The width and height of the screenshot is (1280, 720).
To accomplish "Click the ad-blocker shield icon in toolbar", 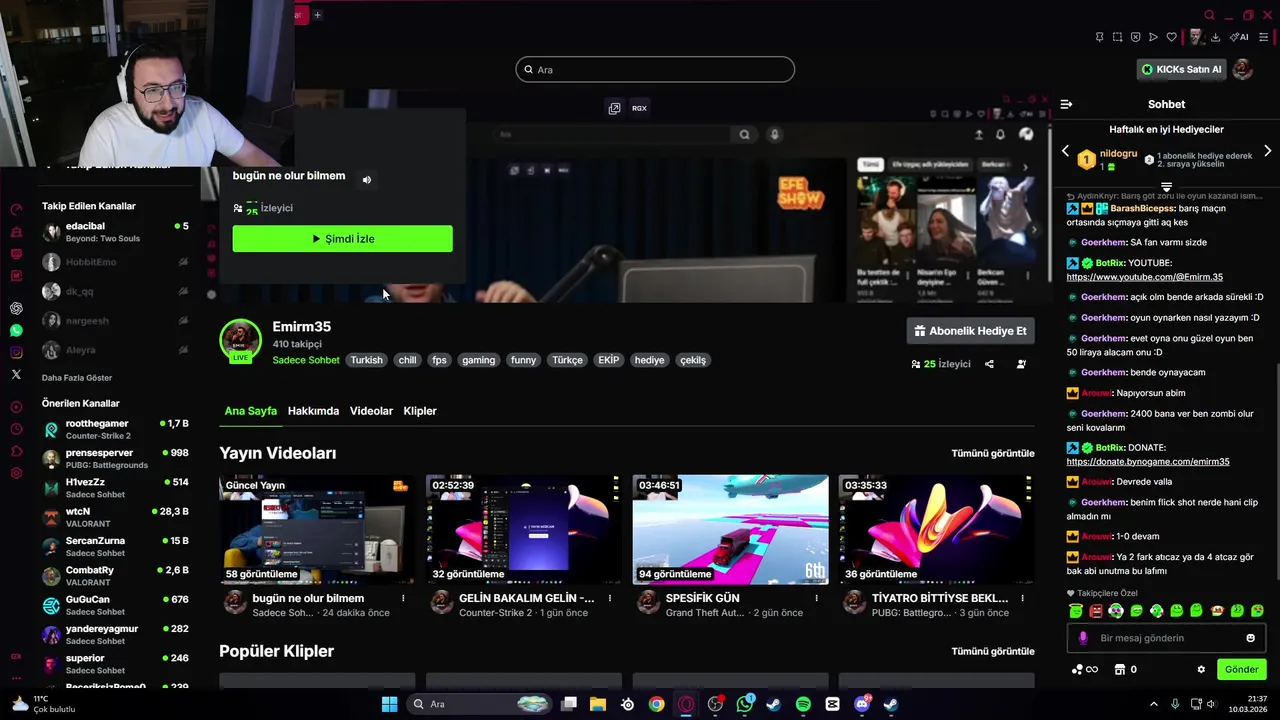I will tap(1135, 37).
